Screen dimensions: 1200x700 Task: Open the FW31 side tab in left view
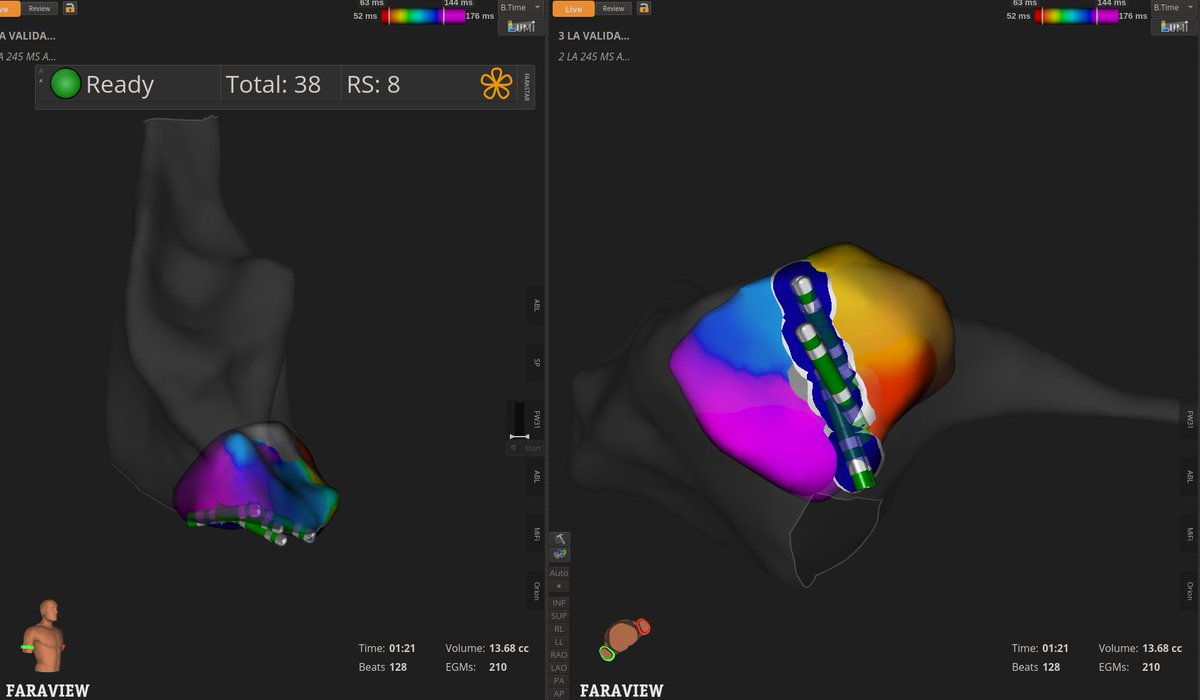(536, 418)
